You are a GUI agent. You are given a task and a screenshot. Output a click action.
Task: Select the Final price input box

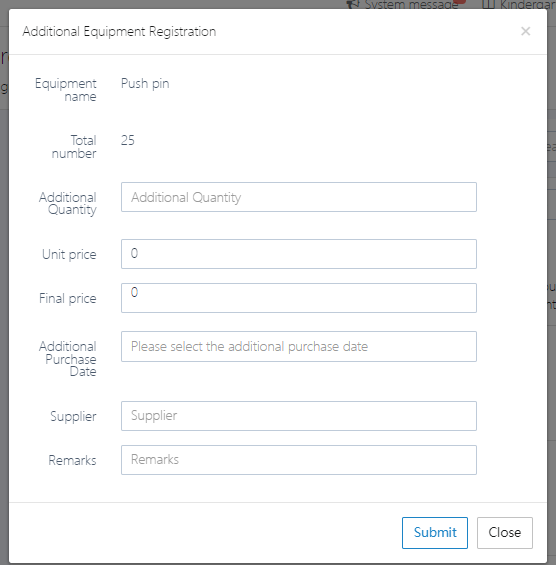(x=299, y=298)
